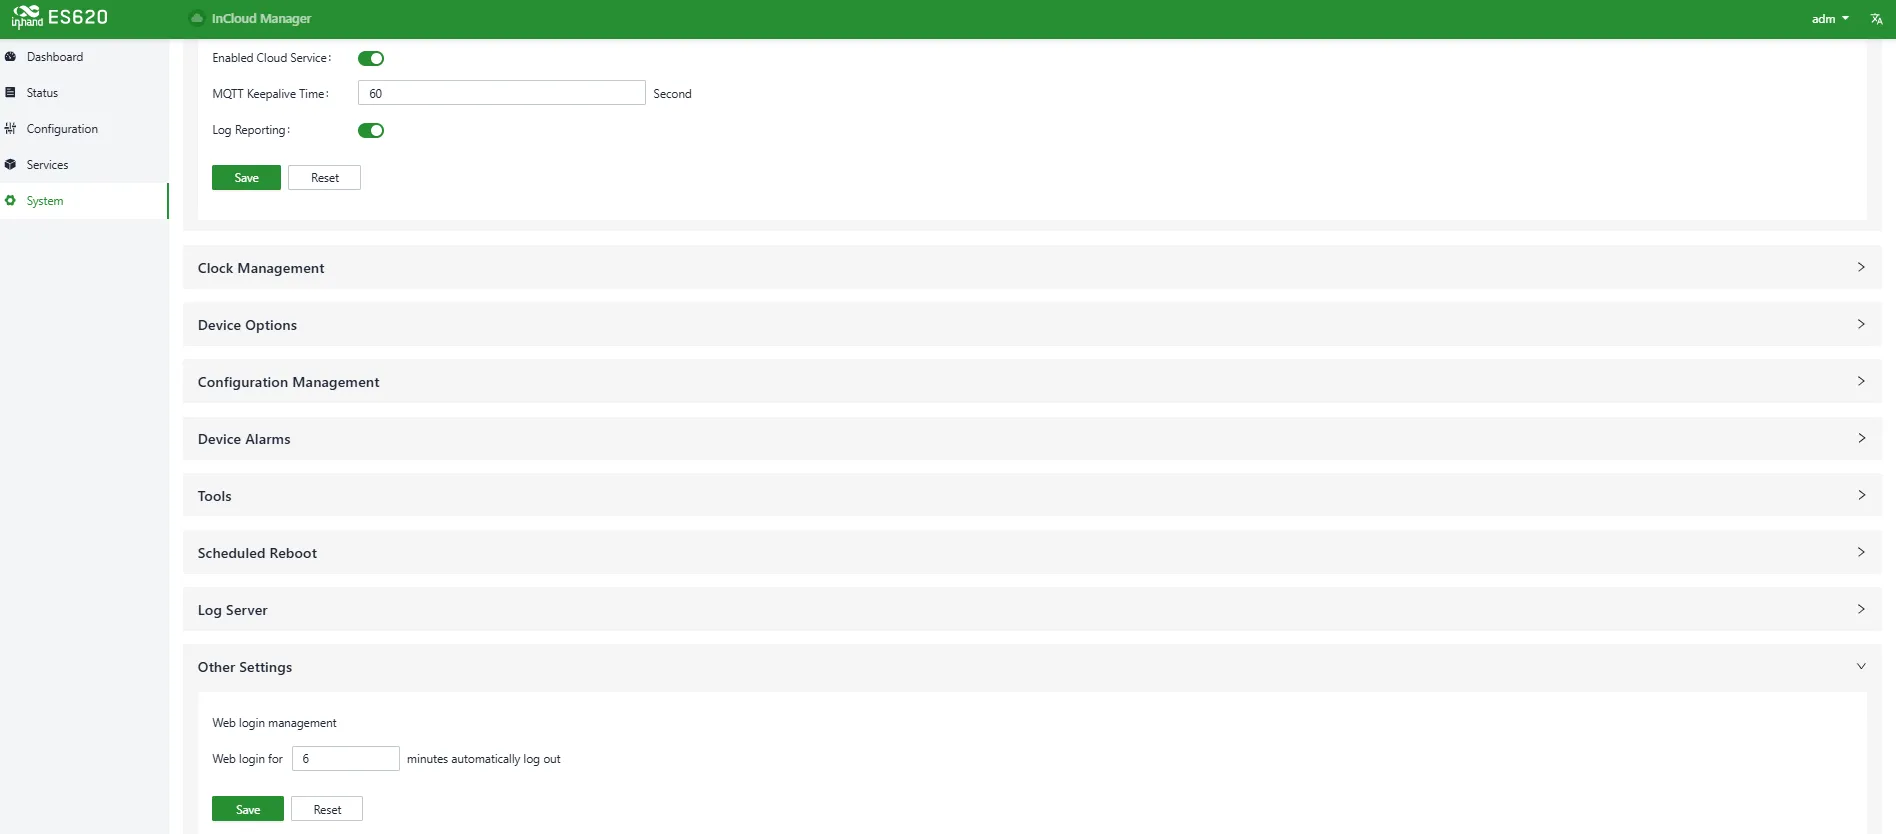Click the Dashboard sidebar icon
This screenshot has width=1896, height=834.
(10, 57)
